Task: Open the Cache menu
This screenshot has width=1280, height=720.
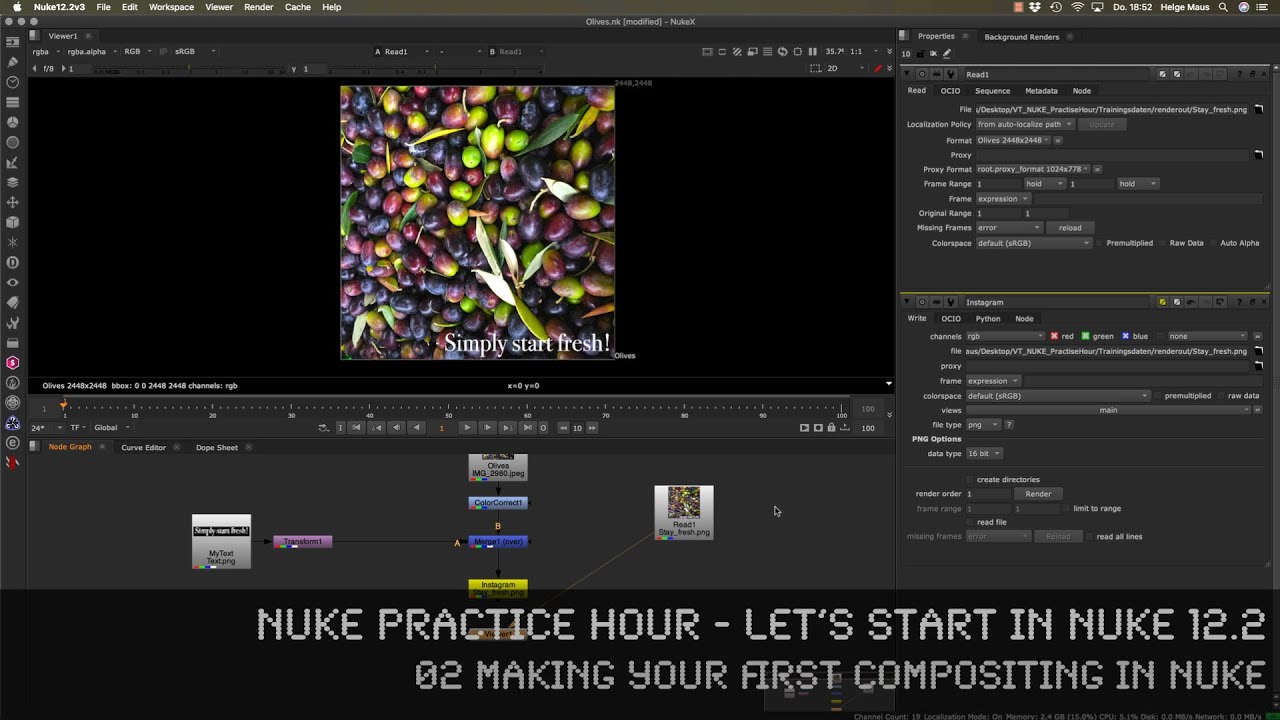Action: pos(298,7)
